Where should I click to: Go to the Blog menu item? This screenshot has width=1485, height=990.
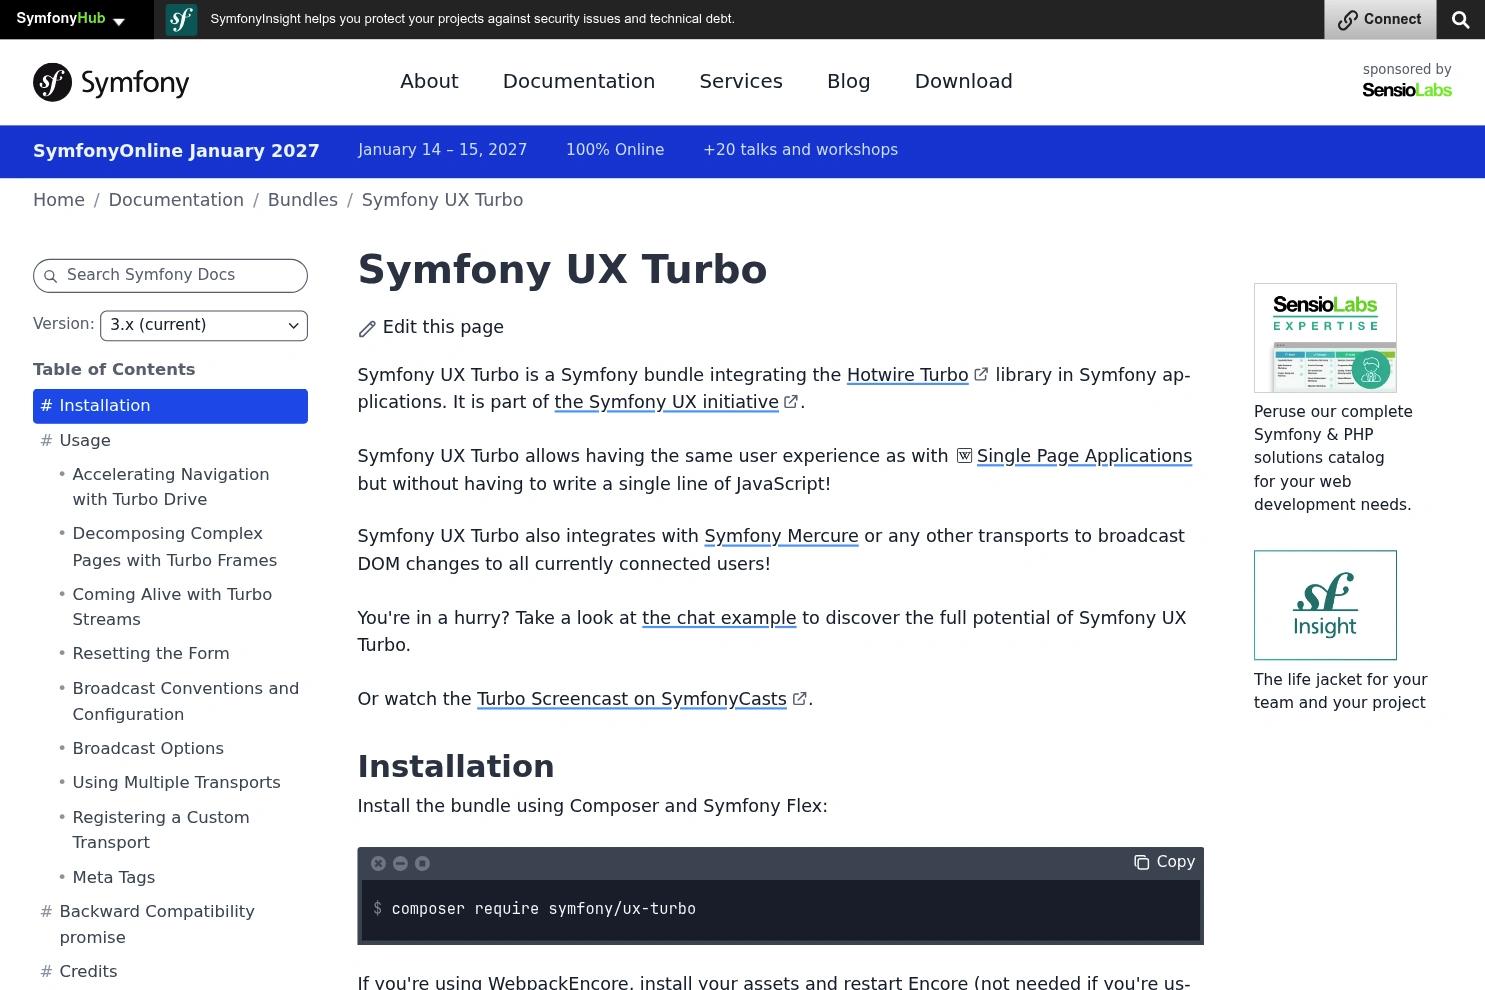click(848, 81)
